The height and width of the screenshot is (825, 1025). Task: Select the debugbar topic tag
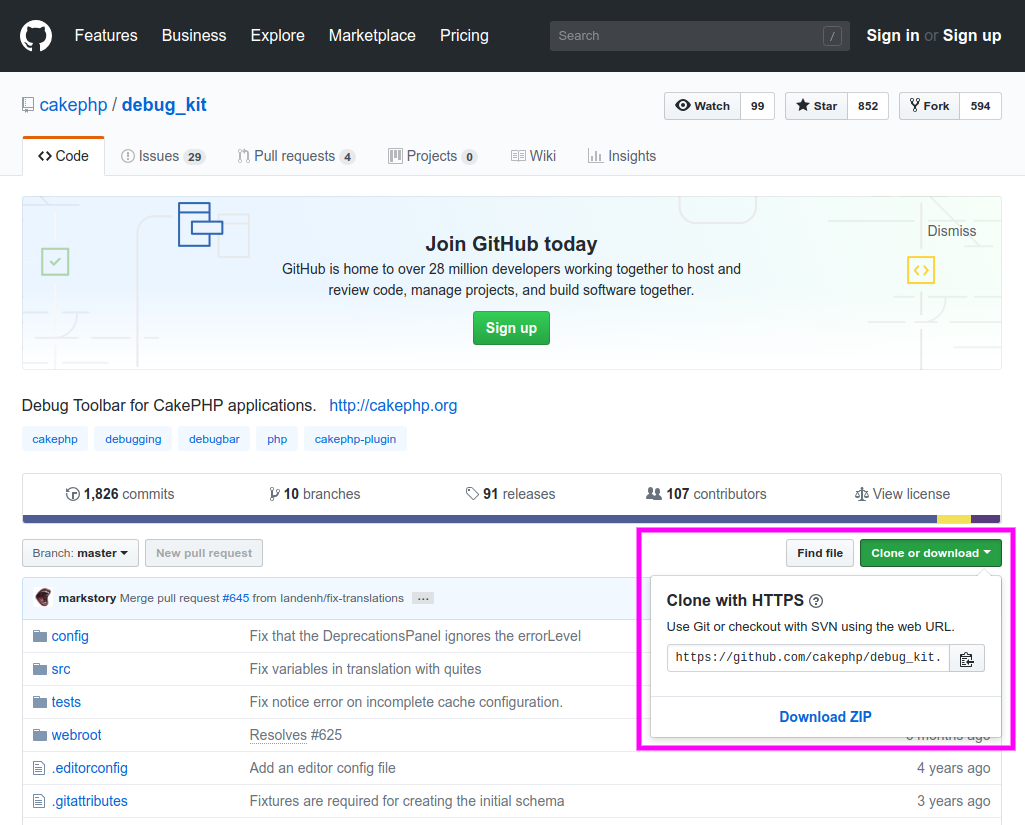tap(214, 439)
